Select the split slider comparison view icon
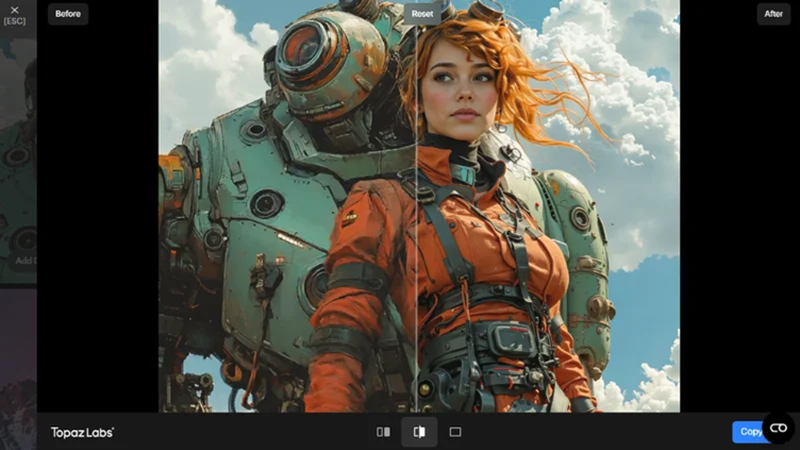The width and height of the screenshot is (800, 450). coord(419,432)
